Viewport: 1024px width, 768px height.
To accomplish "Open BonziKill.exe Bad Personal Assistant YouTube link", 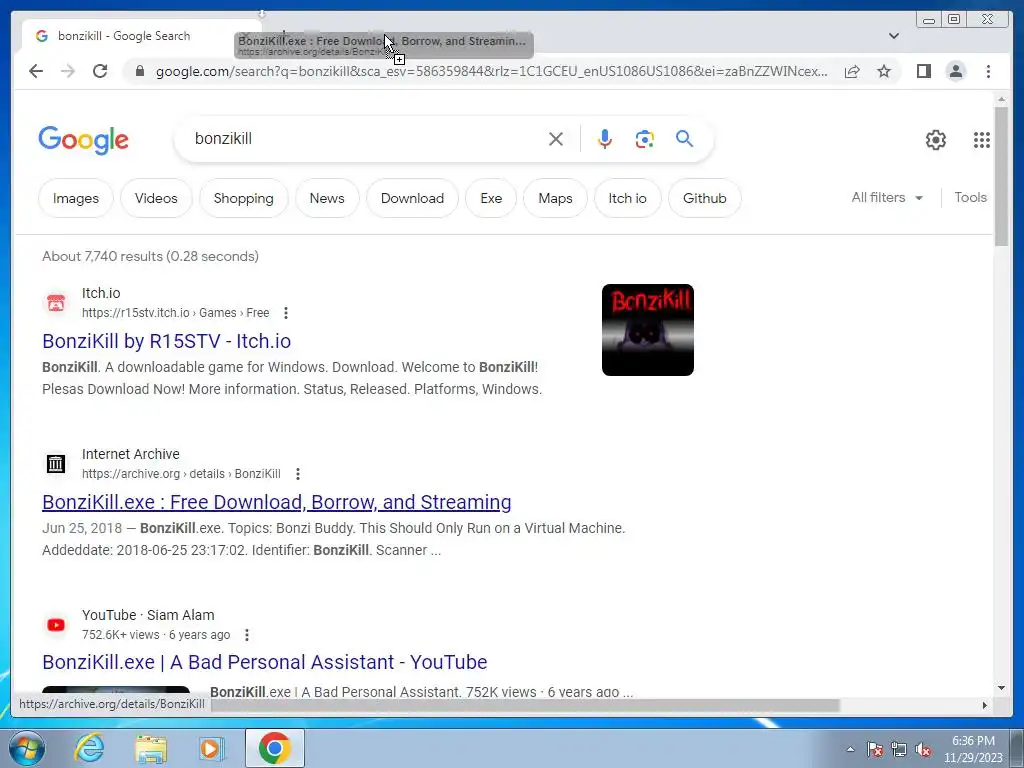I will [x=264, y=662].
